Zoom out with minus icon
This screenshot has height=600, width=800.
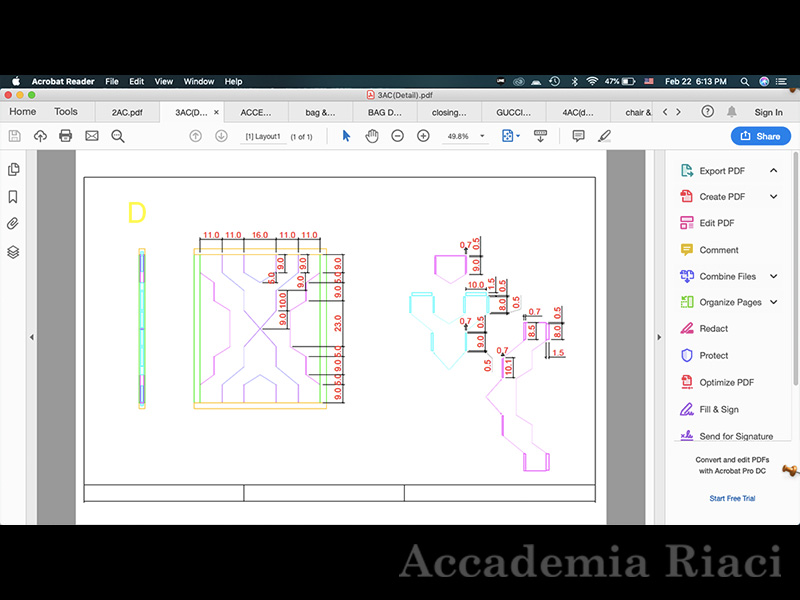click(397, 136)
